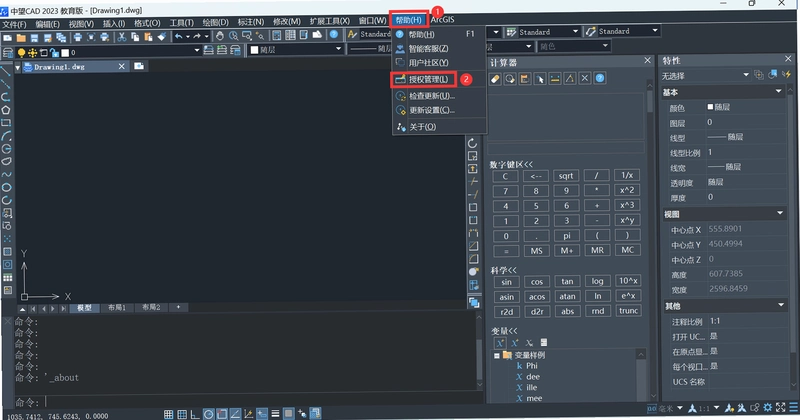The height and width of the screenshot is (420, 800).
Task: Toggle the layer freeze sun icon
Action: (x=32, y=53)
